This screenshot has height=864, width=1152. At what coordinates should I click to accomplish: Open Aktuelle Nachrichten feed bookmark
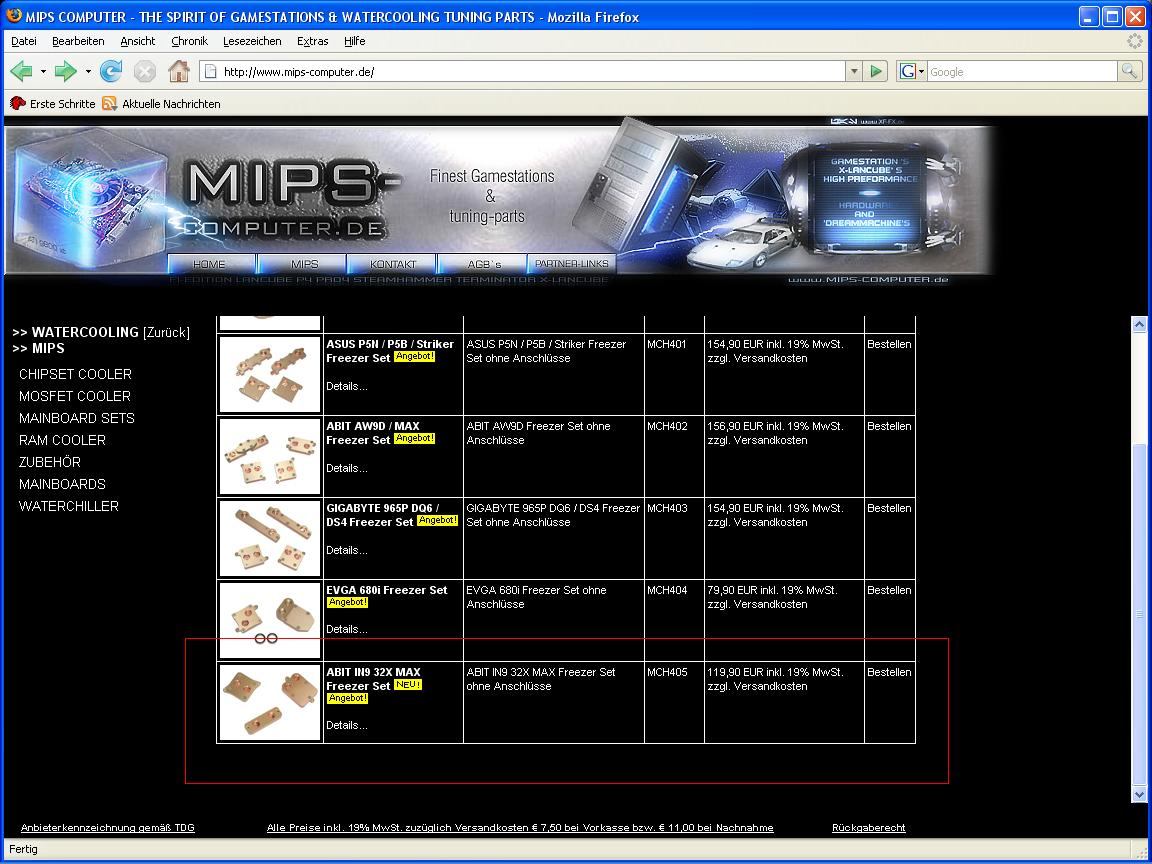161,104
